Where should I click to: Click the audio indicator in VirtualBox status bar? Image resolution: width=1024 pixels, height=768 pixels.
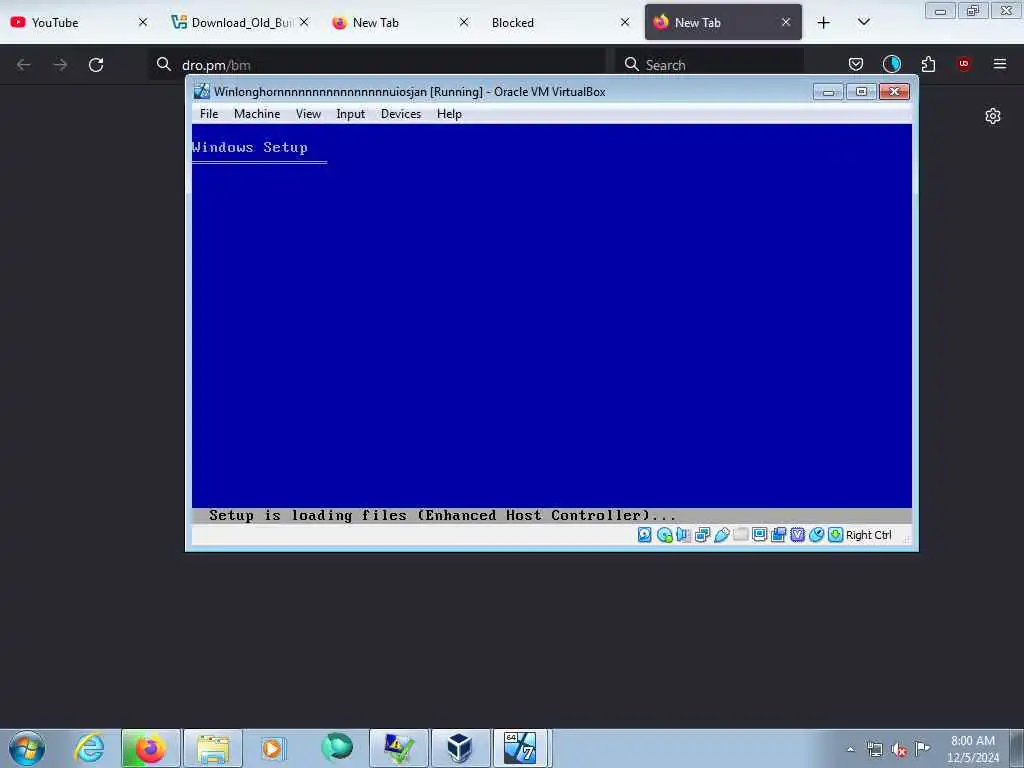tap(683, 535)
